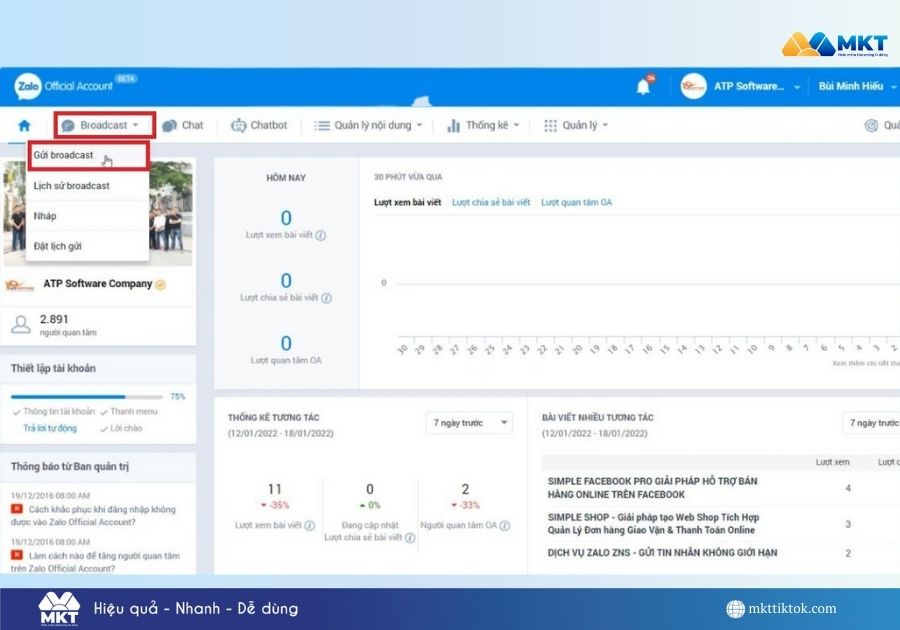Image resolution: width=900 pixels, height=630 pixels.
Task: Click the ATP Software account avatar
Action: pyautogui.click(x=693, y=86)
